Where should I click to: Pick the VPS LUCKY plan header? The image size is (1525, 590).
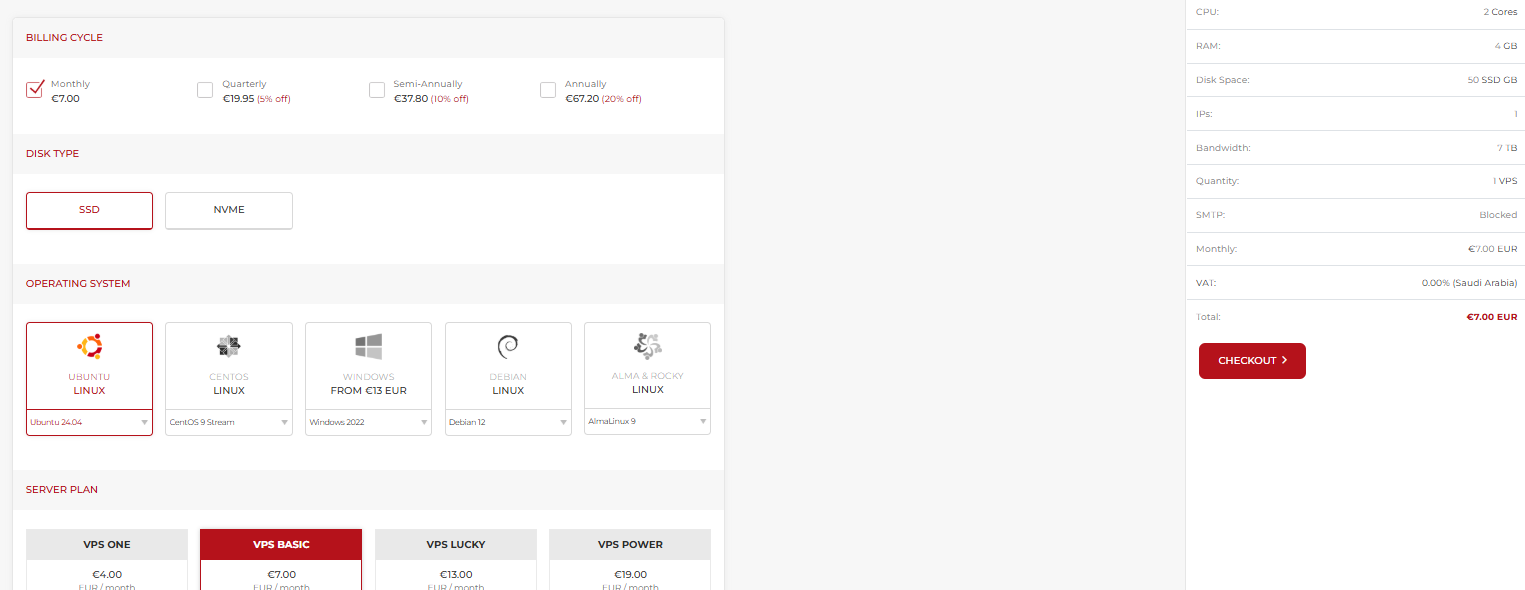coord(456,545)
